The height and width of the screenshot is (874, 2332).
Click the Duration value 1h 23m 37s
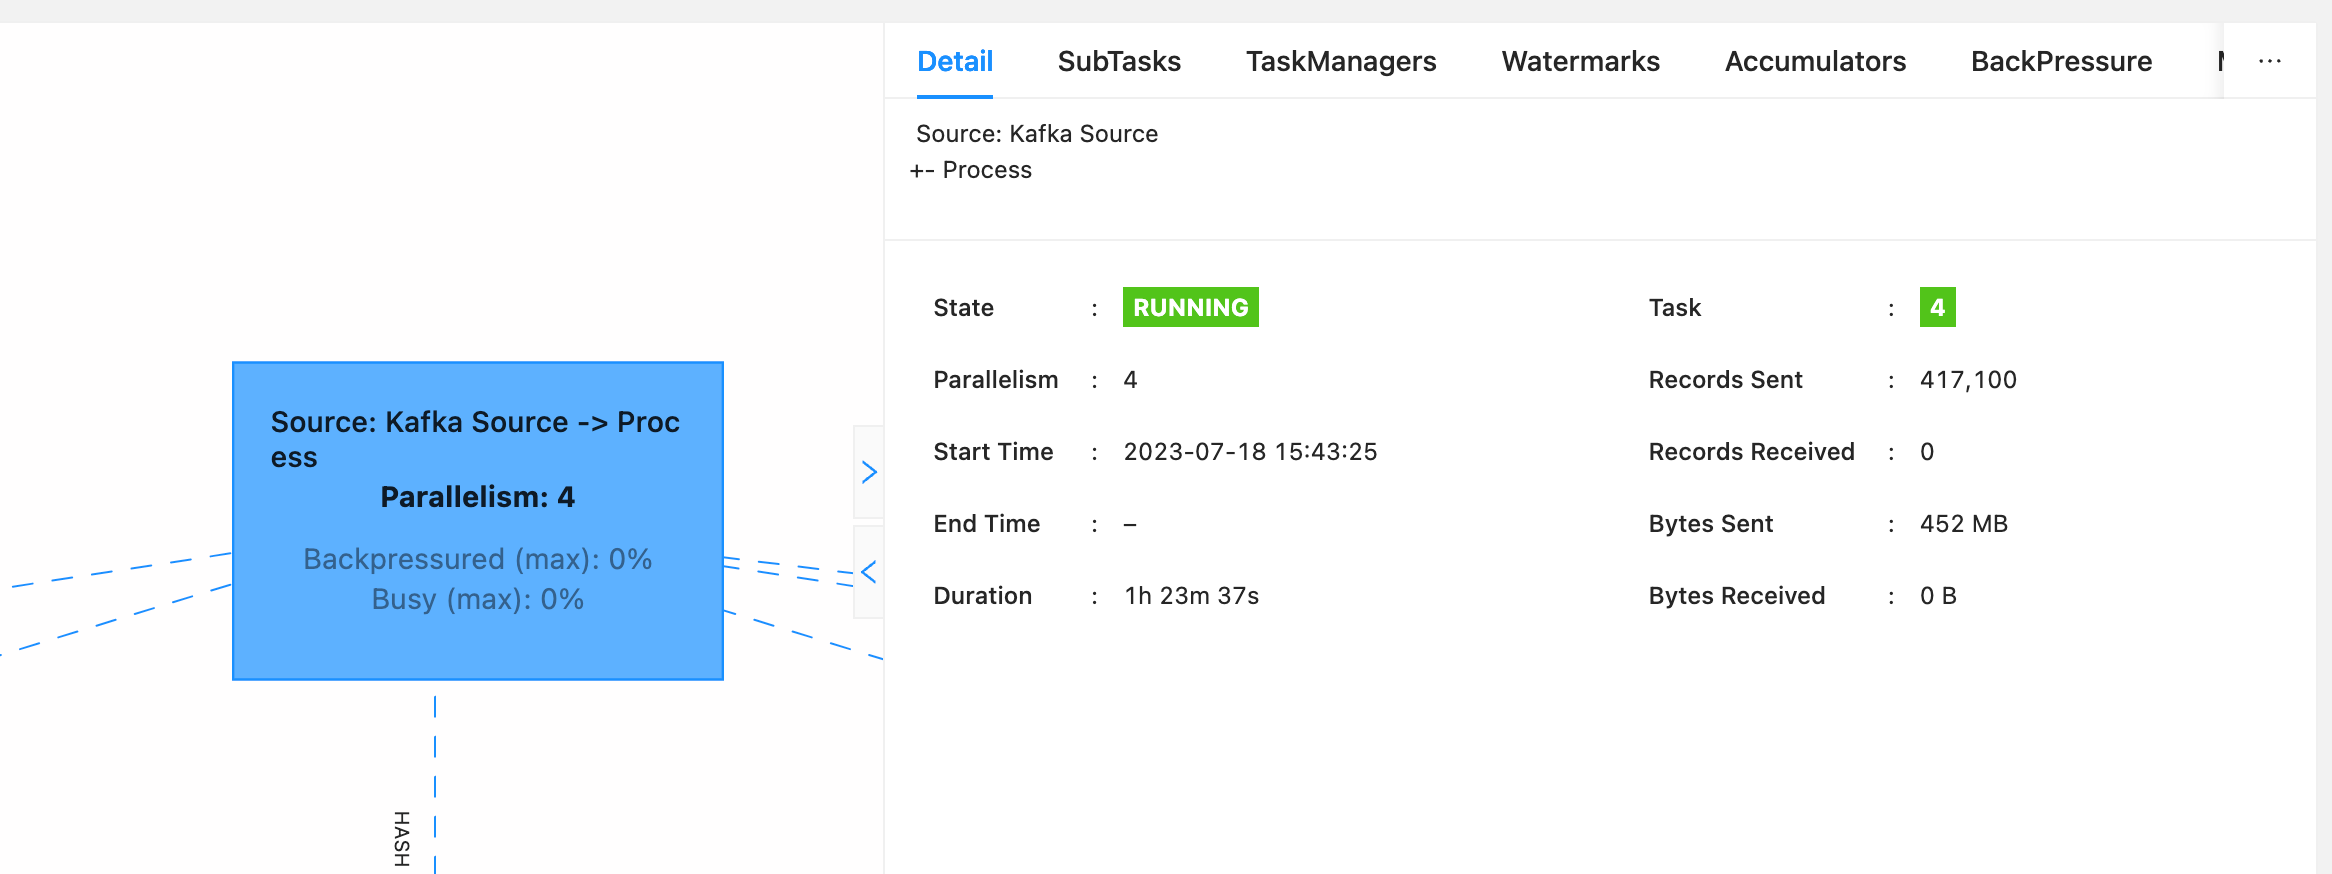[1191, 596]
